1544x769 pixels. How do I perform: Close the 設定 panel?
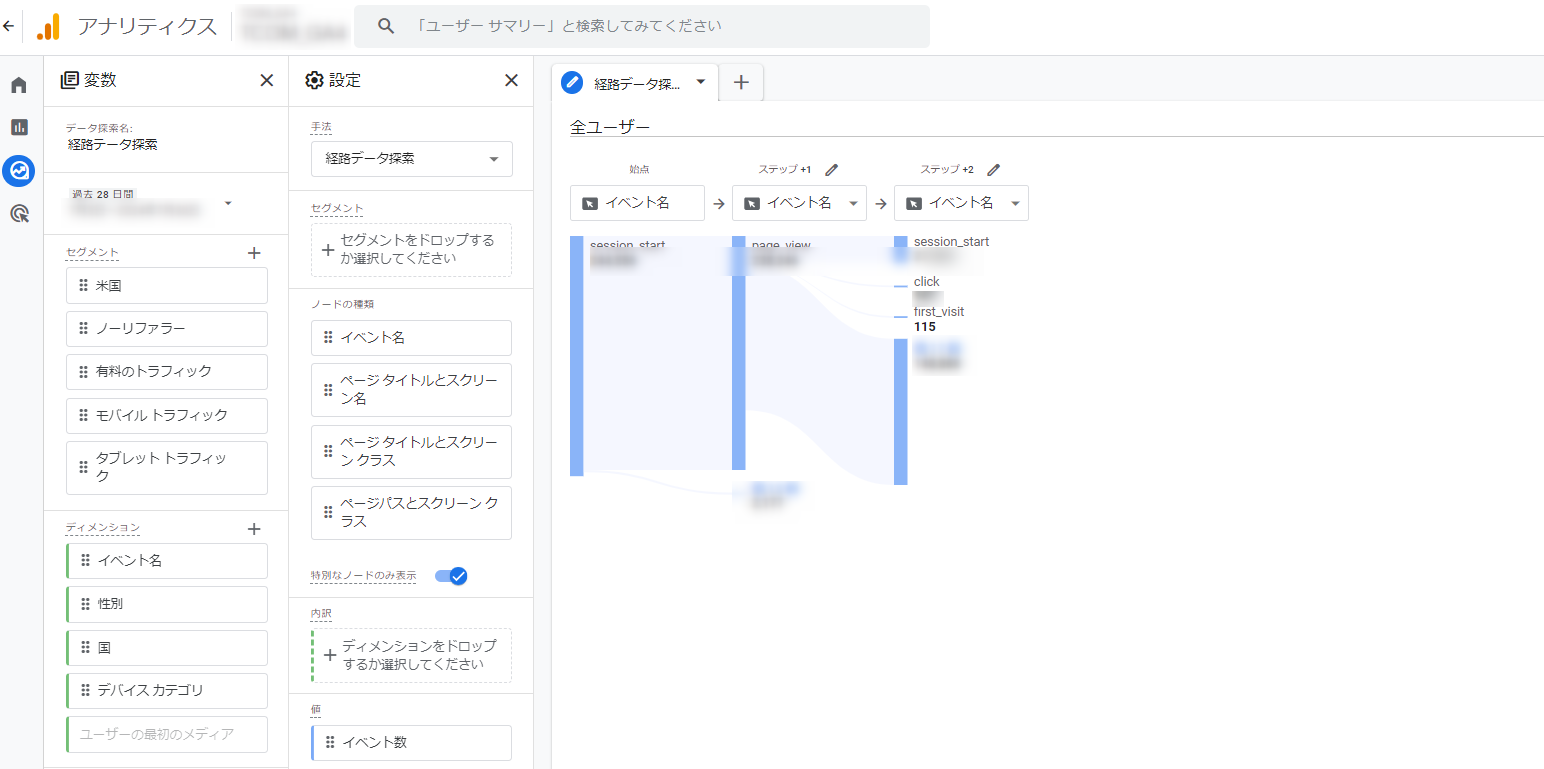pos(511,81)
